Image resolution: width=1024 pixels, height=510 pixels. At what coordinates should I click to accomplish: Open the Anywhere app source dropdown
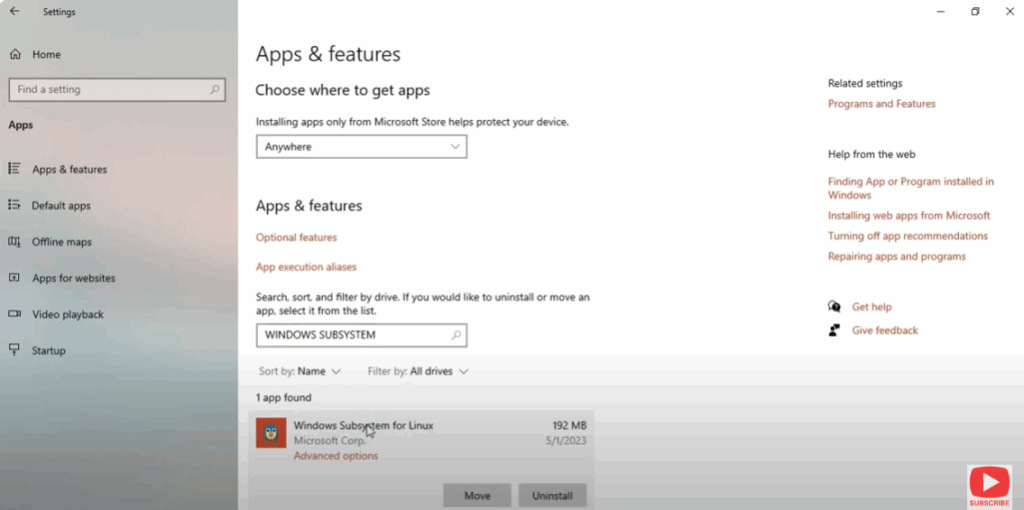click(361, 147)
